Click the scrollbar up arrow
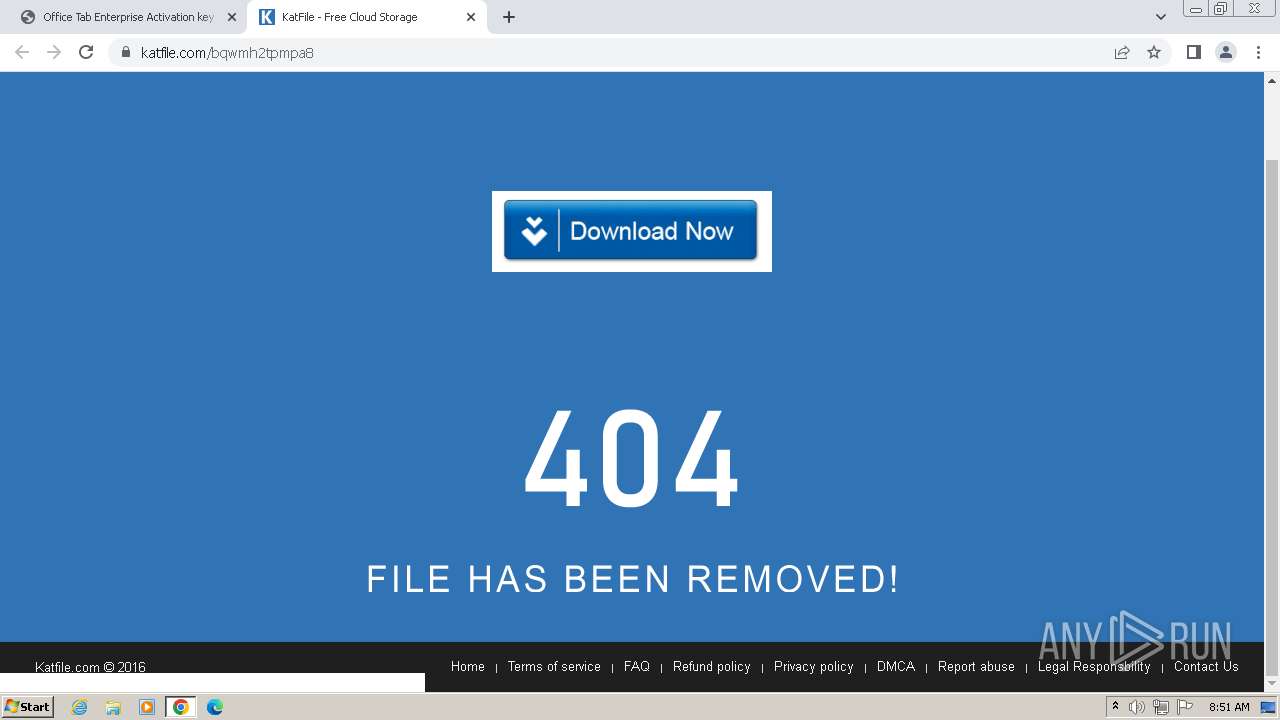 point(1272,80)
